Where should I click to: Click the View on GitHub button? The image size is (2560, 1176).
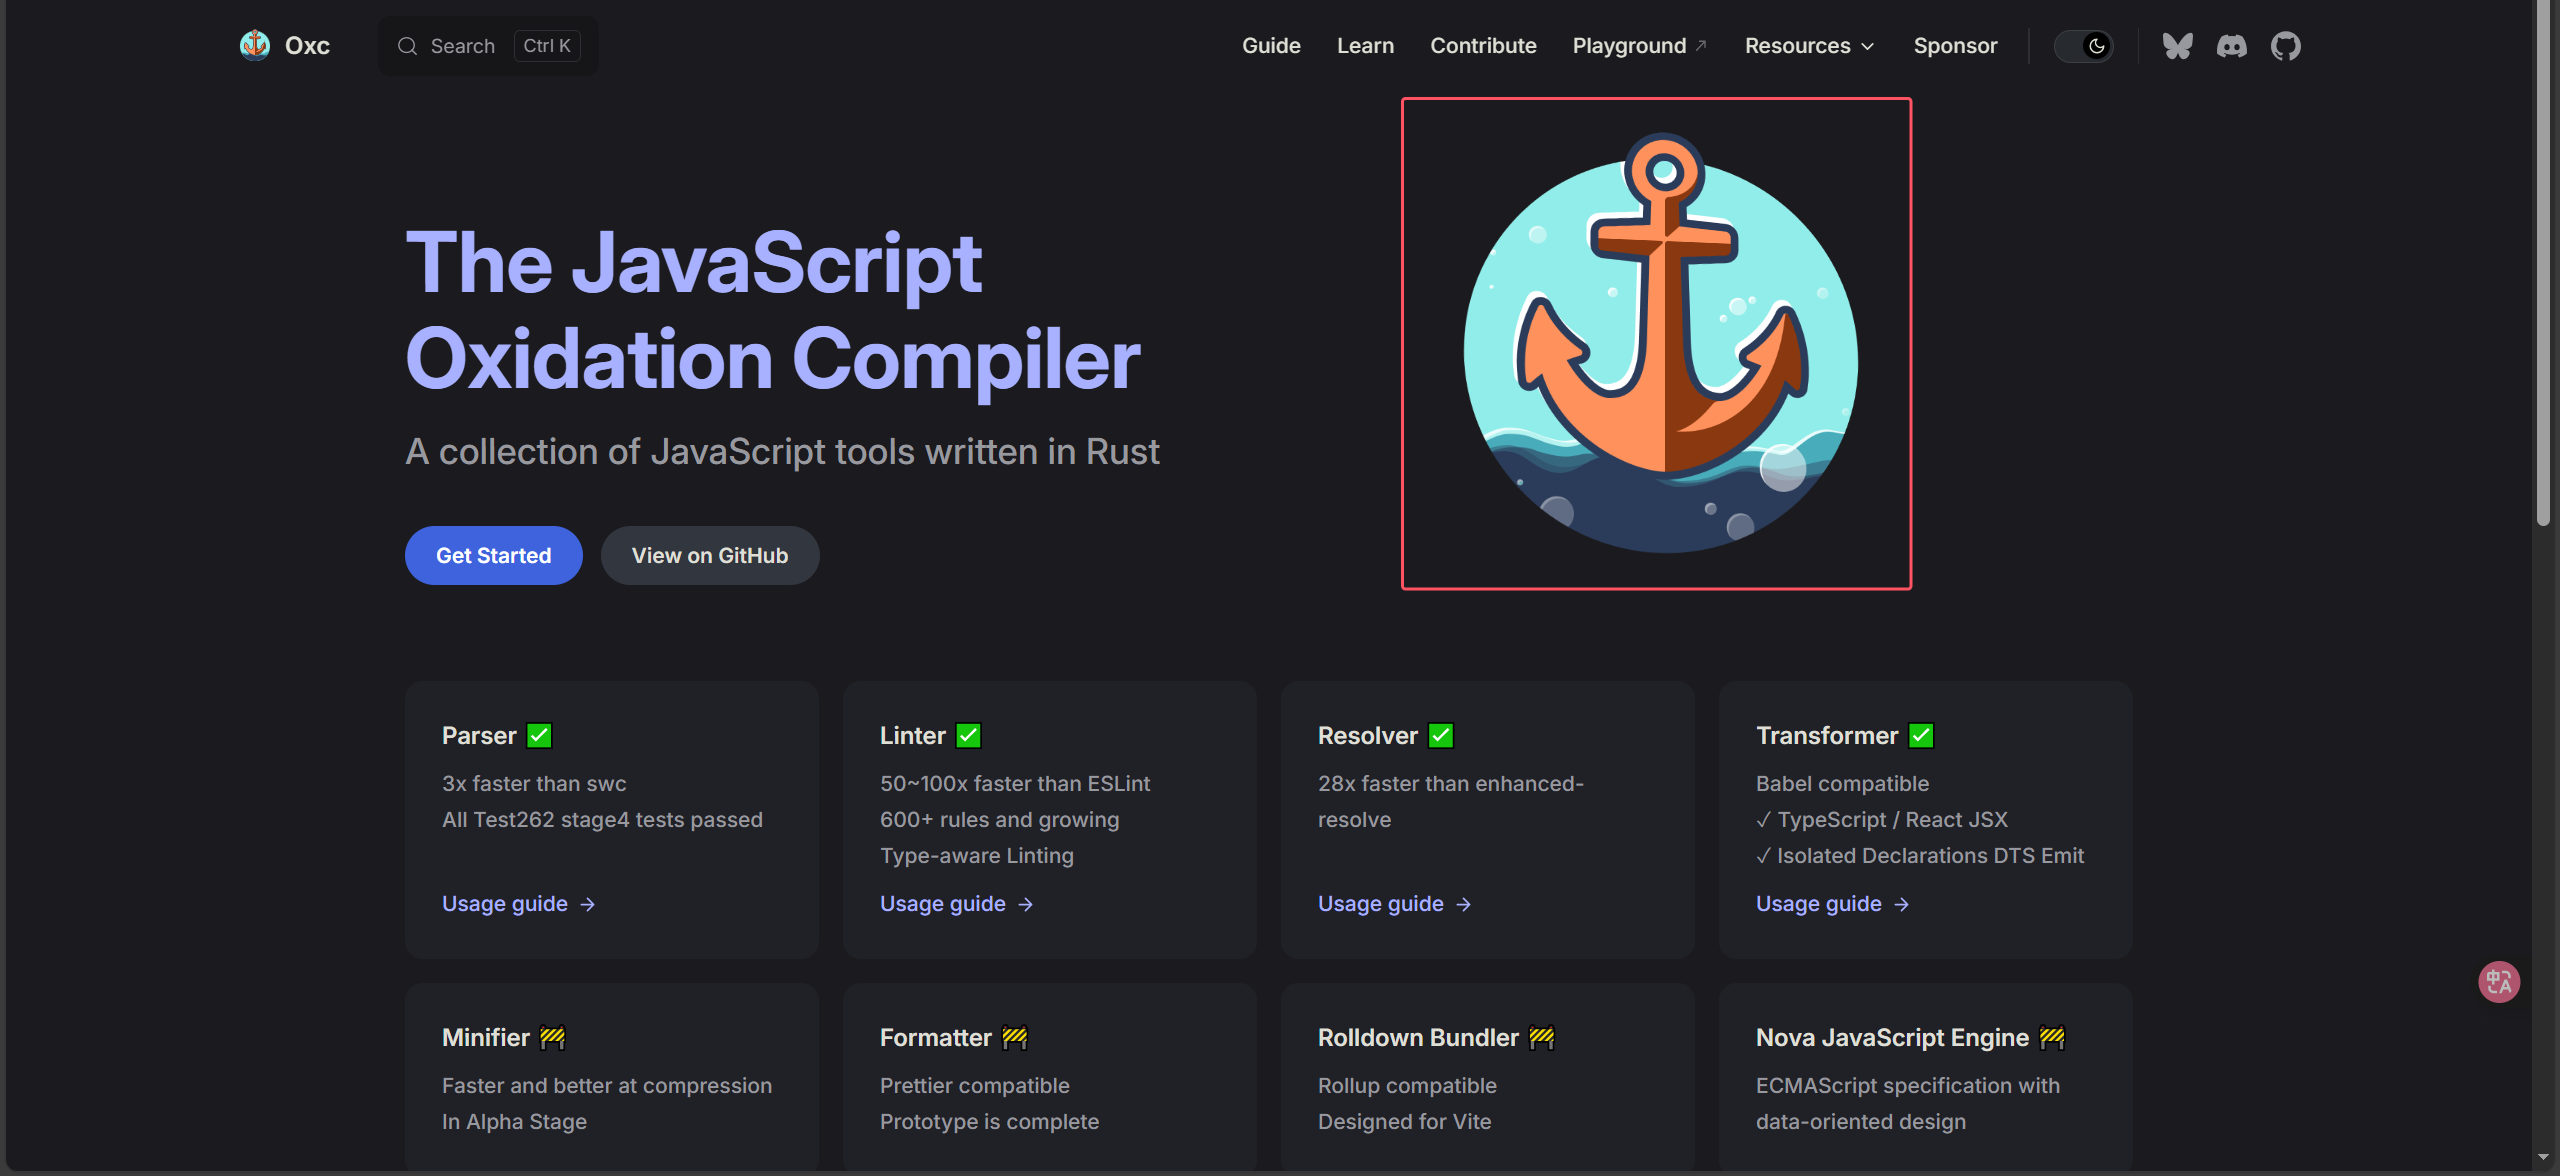710,555
